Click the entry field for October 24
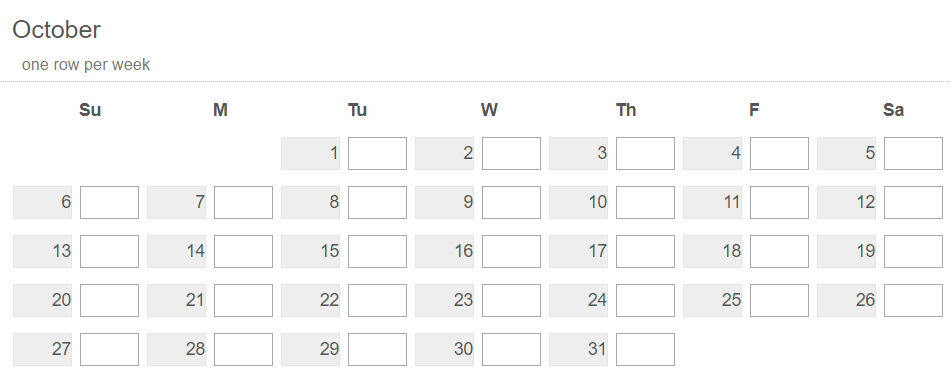 [x=645, y=301]
